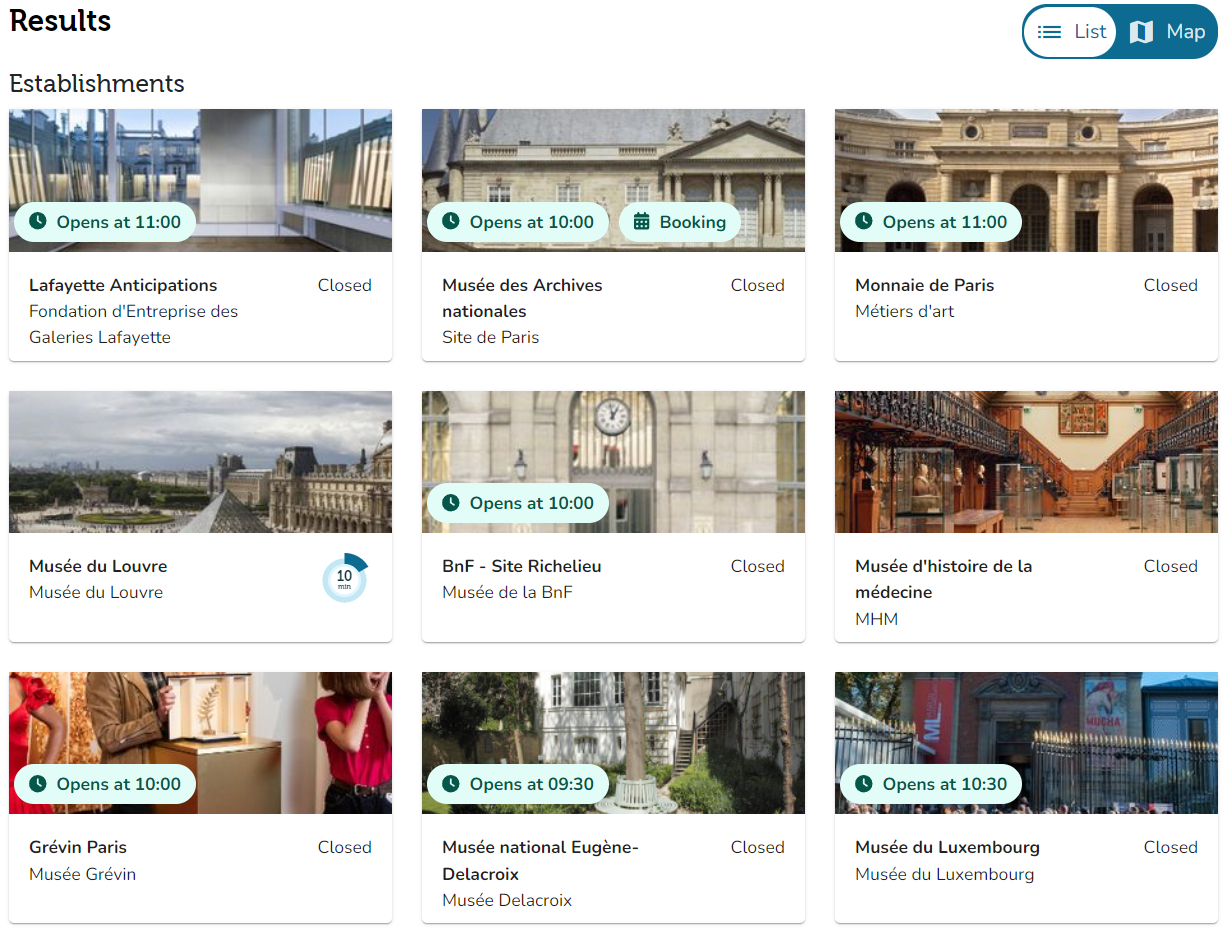
Task: Click the list icon in the view toggle
Action: 1049,32
